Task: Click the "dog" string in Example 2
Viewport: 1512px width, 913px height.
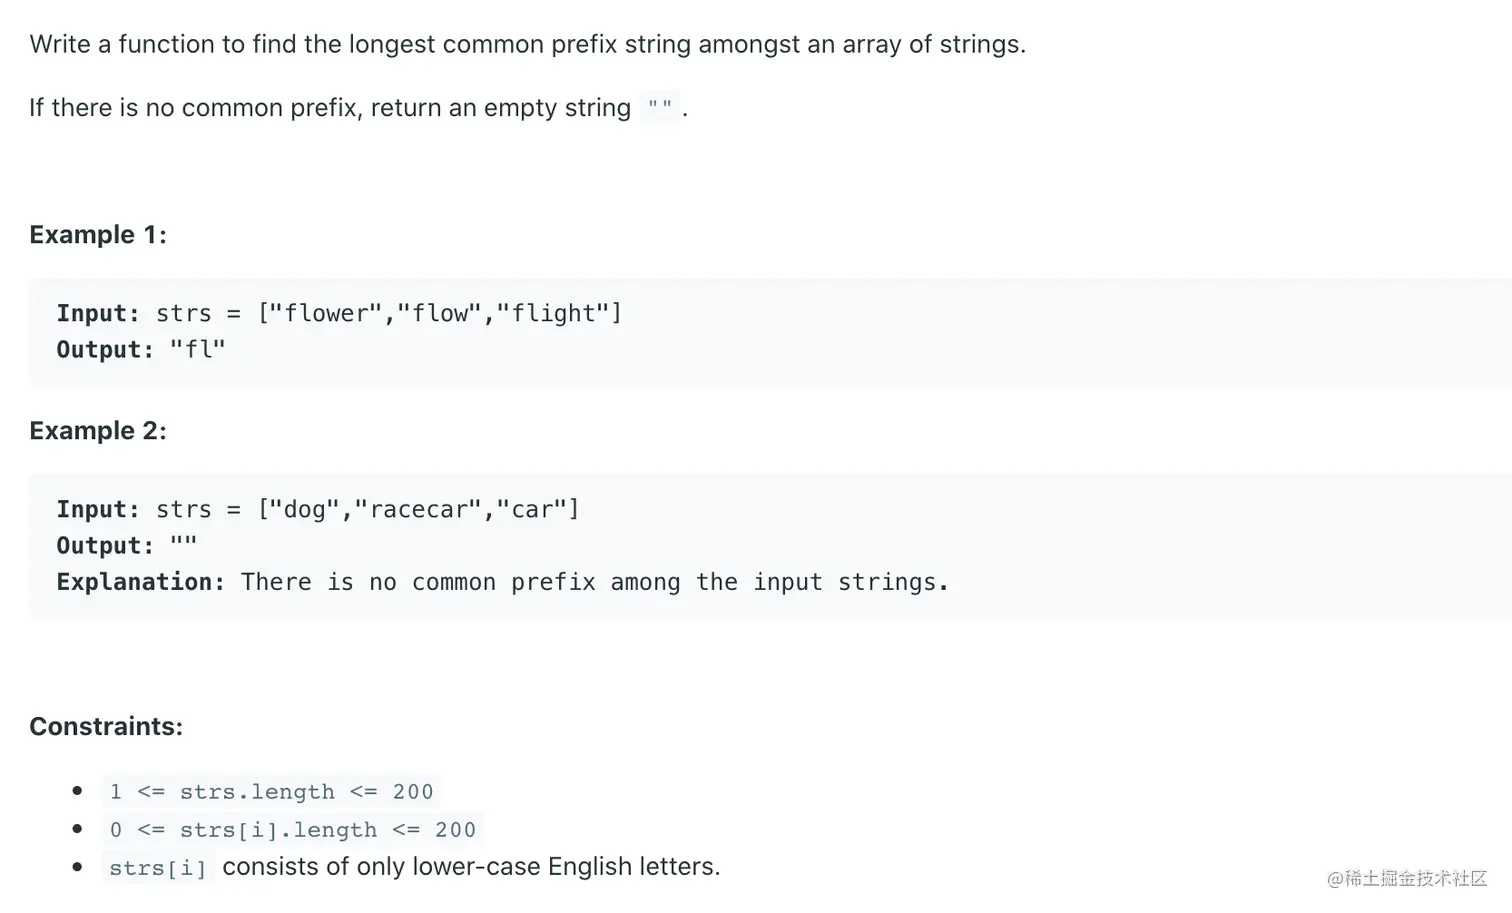Action: pos(305,509)
